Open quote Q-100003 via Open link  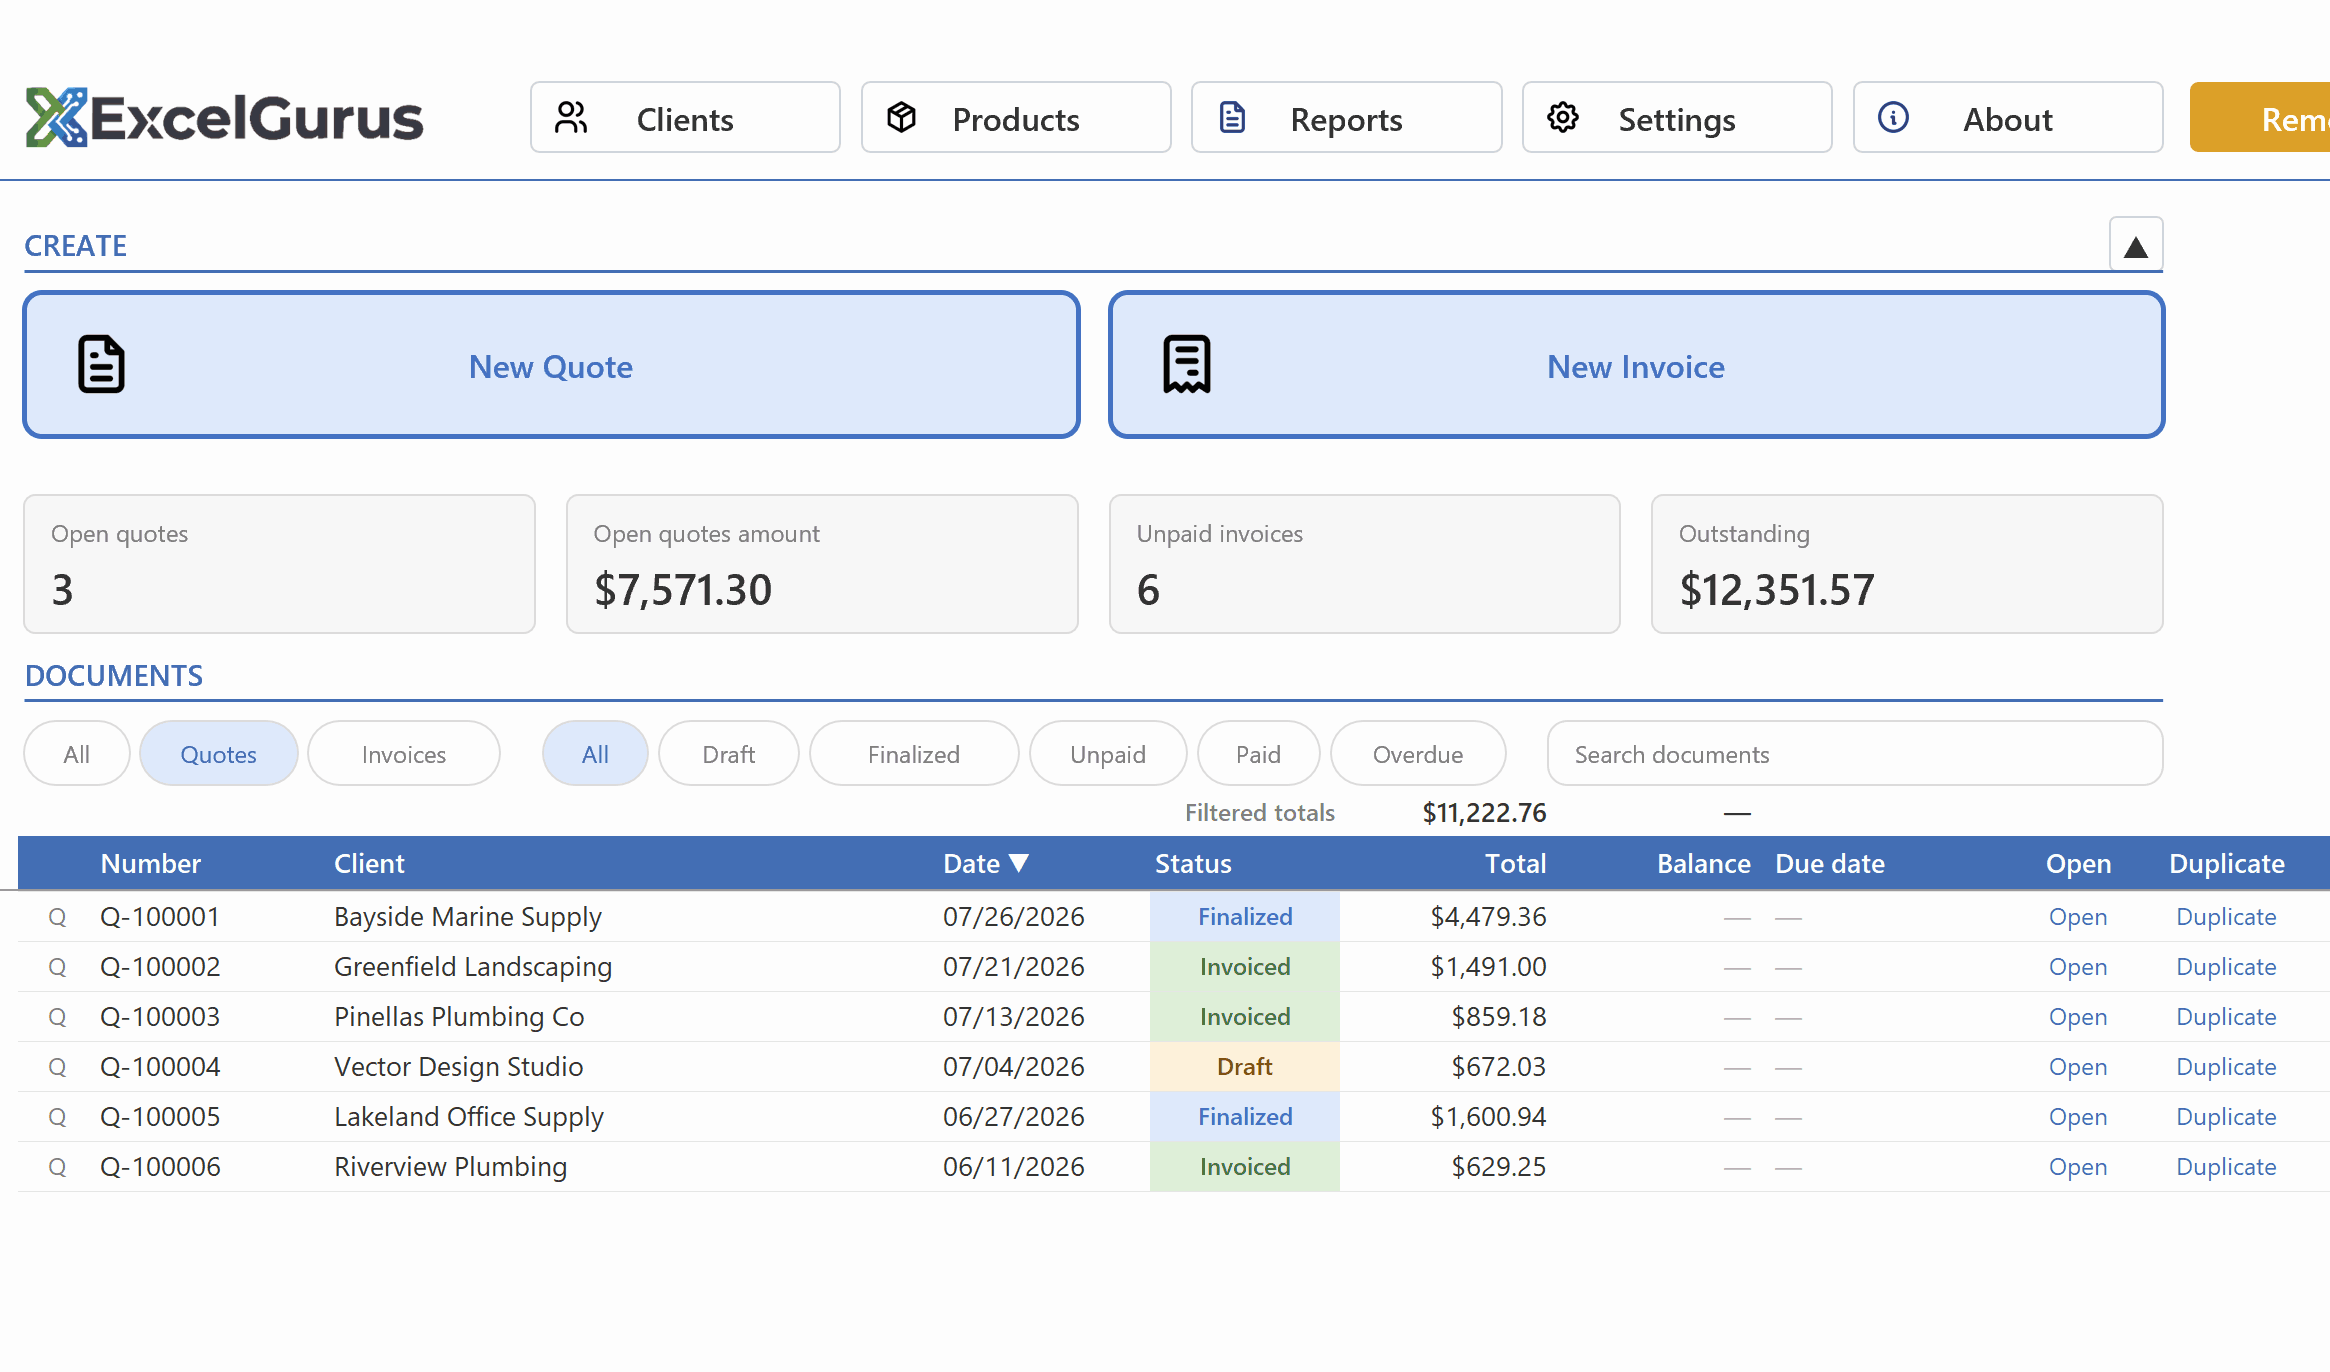tap(2078, 1017)
